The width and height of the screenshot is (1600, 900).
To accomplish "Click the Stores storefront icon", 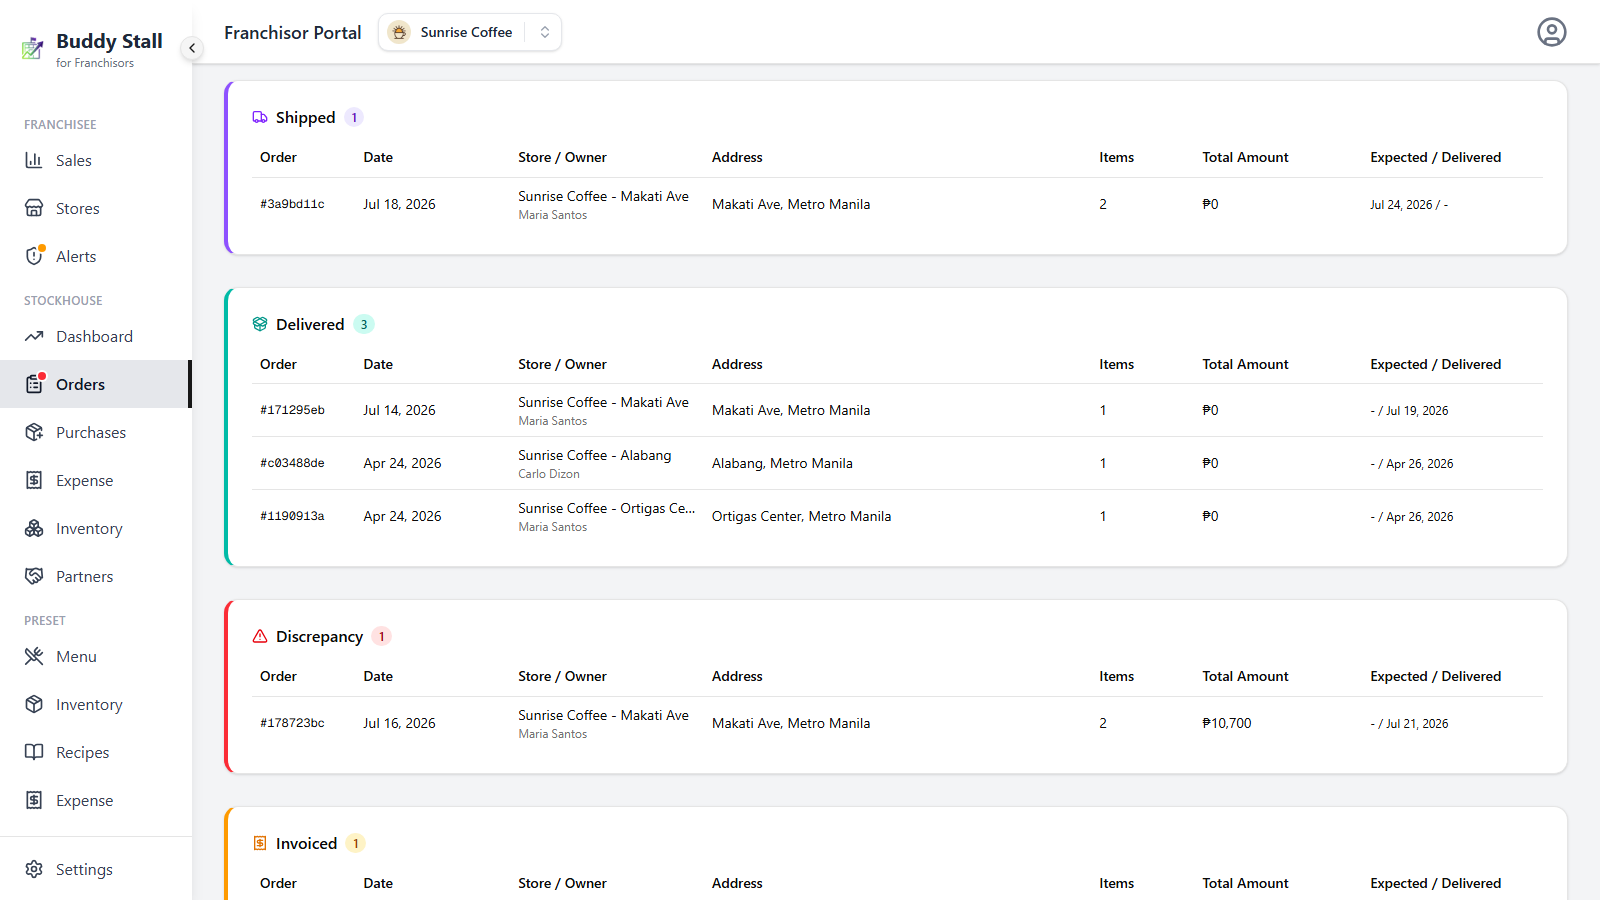I will click(x=34, y=208).
